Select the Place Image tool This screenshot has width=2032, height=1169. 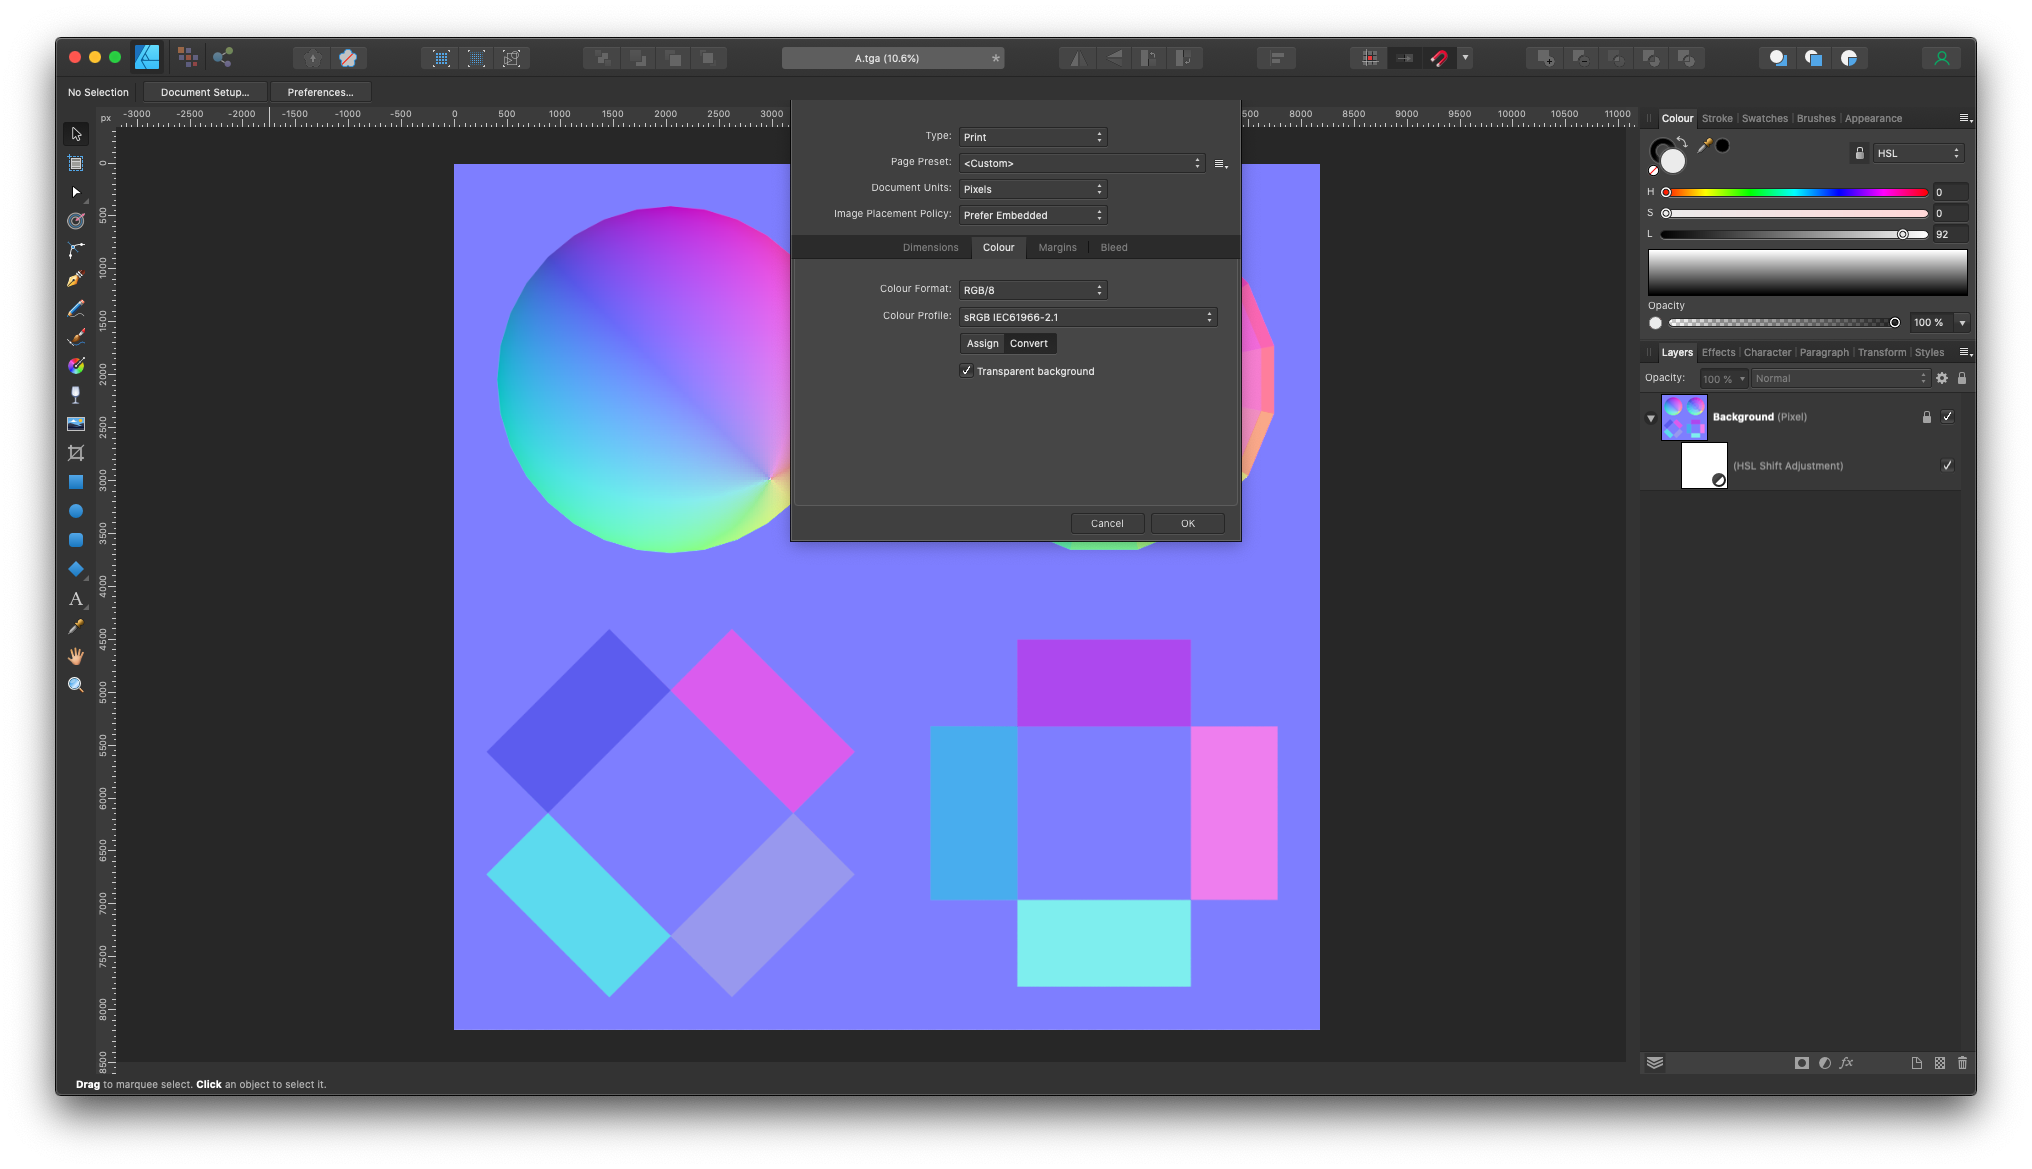tap(76, 424)
